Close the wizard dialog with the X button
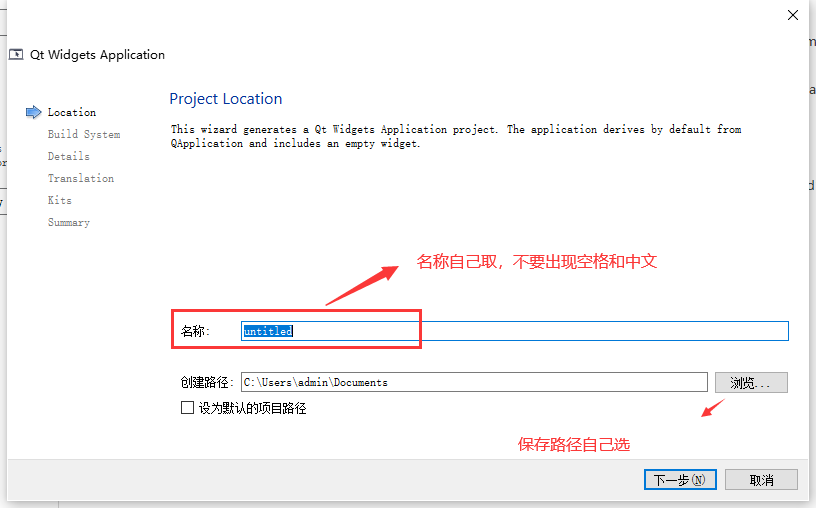The image size is (816, 508). click(793, 15)
